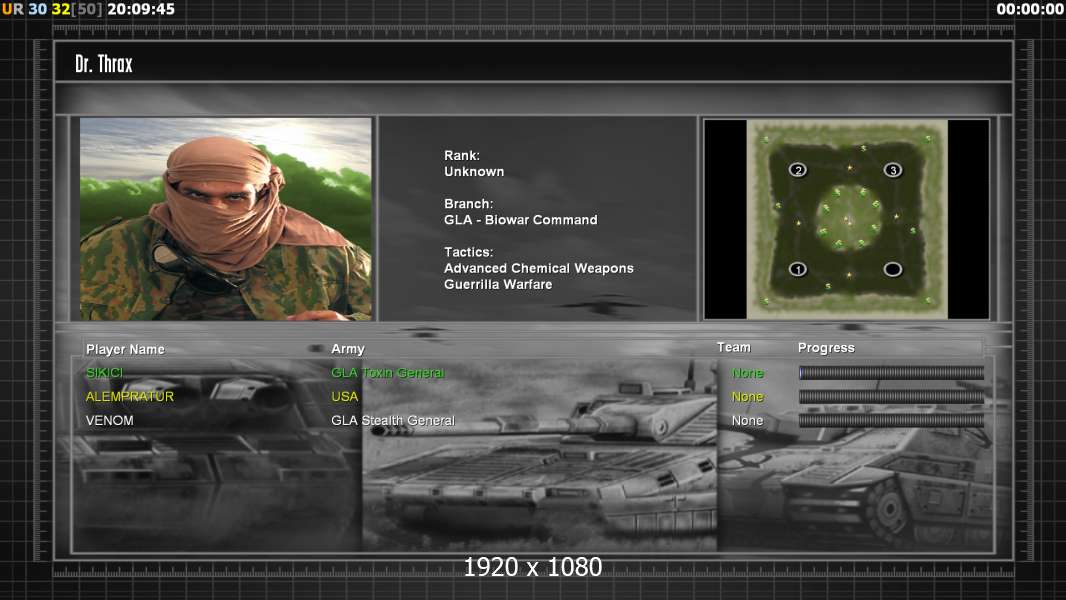Click the blank black start marker on minimap
The height and width of the screenshot is (600, 1066).
(893, 269)
